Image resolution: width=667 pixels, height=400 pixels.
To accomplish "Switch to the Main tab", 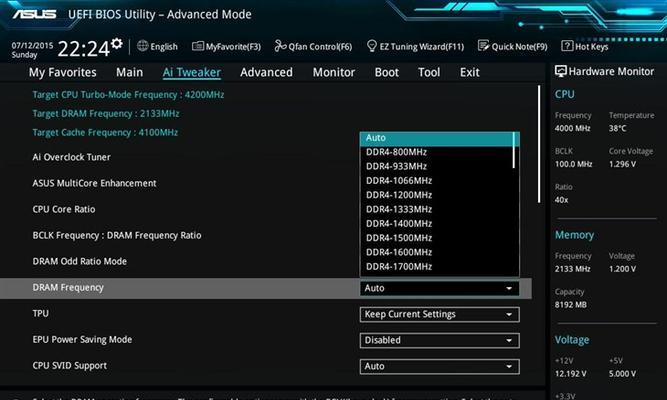I will point(129,72).
